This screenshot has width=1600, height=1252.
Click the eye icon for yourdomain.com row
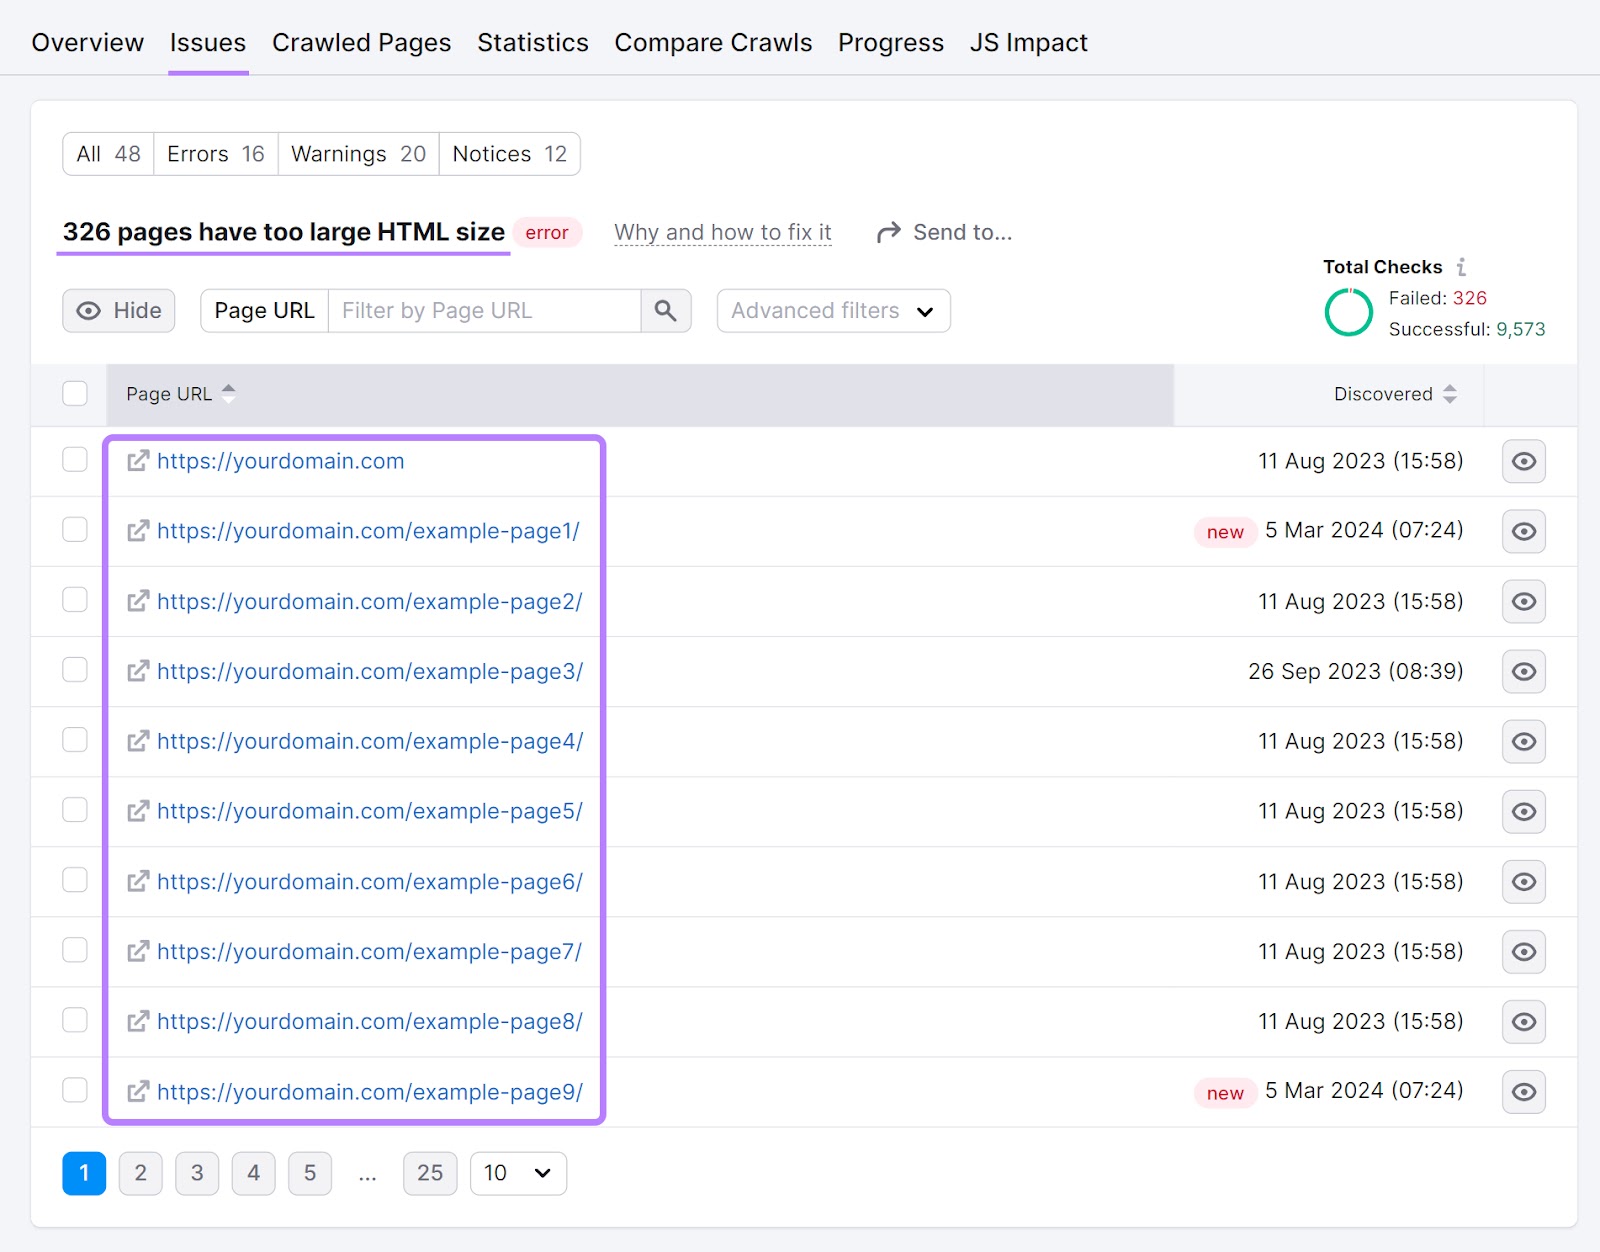point(1523,461)
